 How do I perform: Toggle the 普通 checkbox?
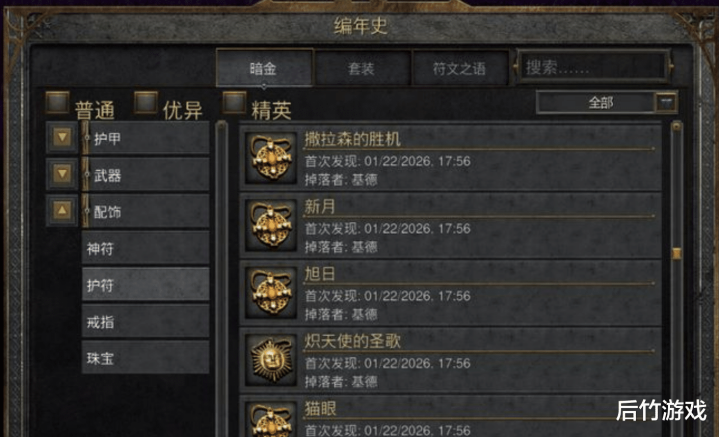(57, 102)
